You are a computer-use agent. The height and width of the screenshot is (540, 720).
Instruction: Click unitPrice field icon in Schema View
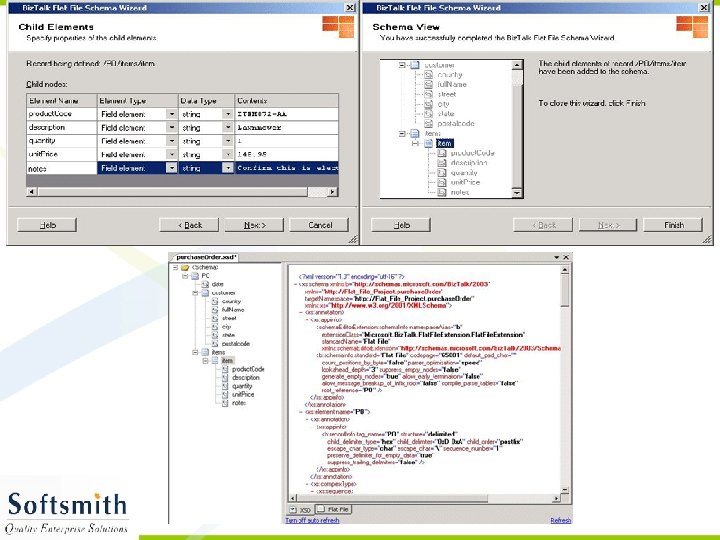point(442,182)
